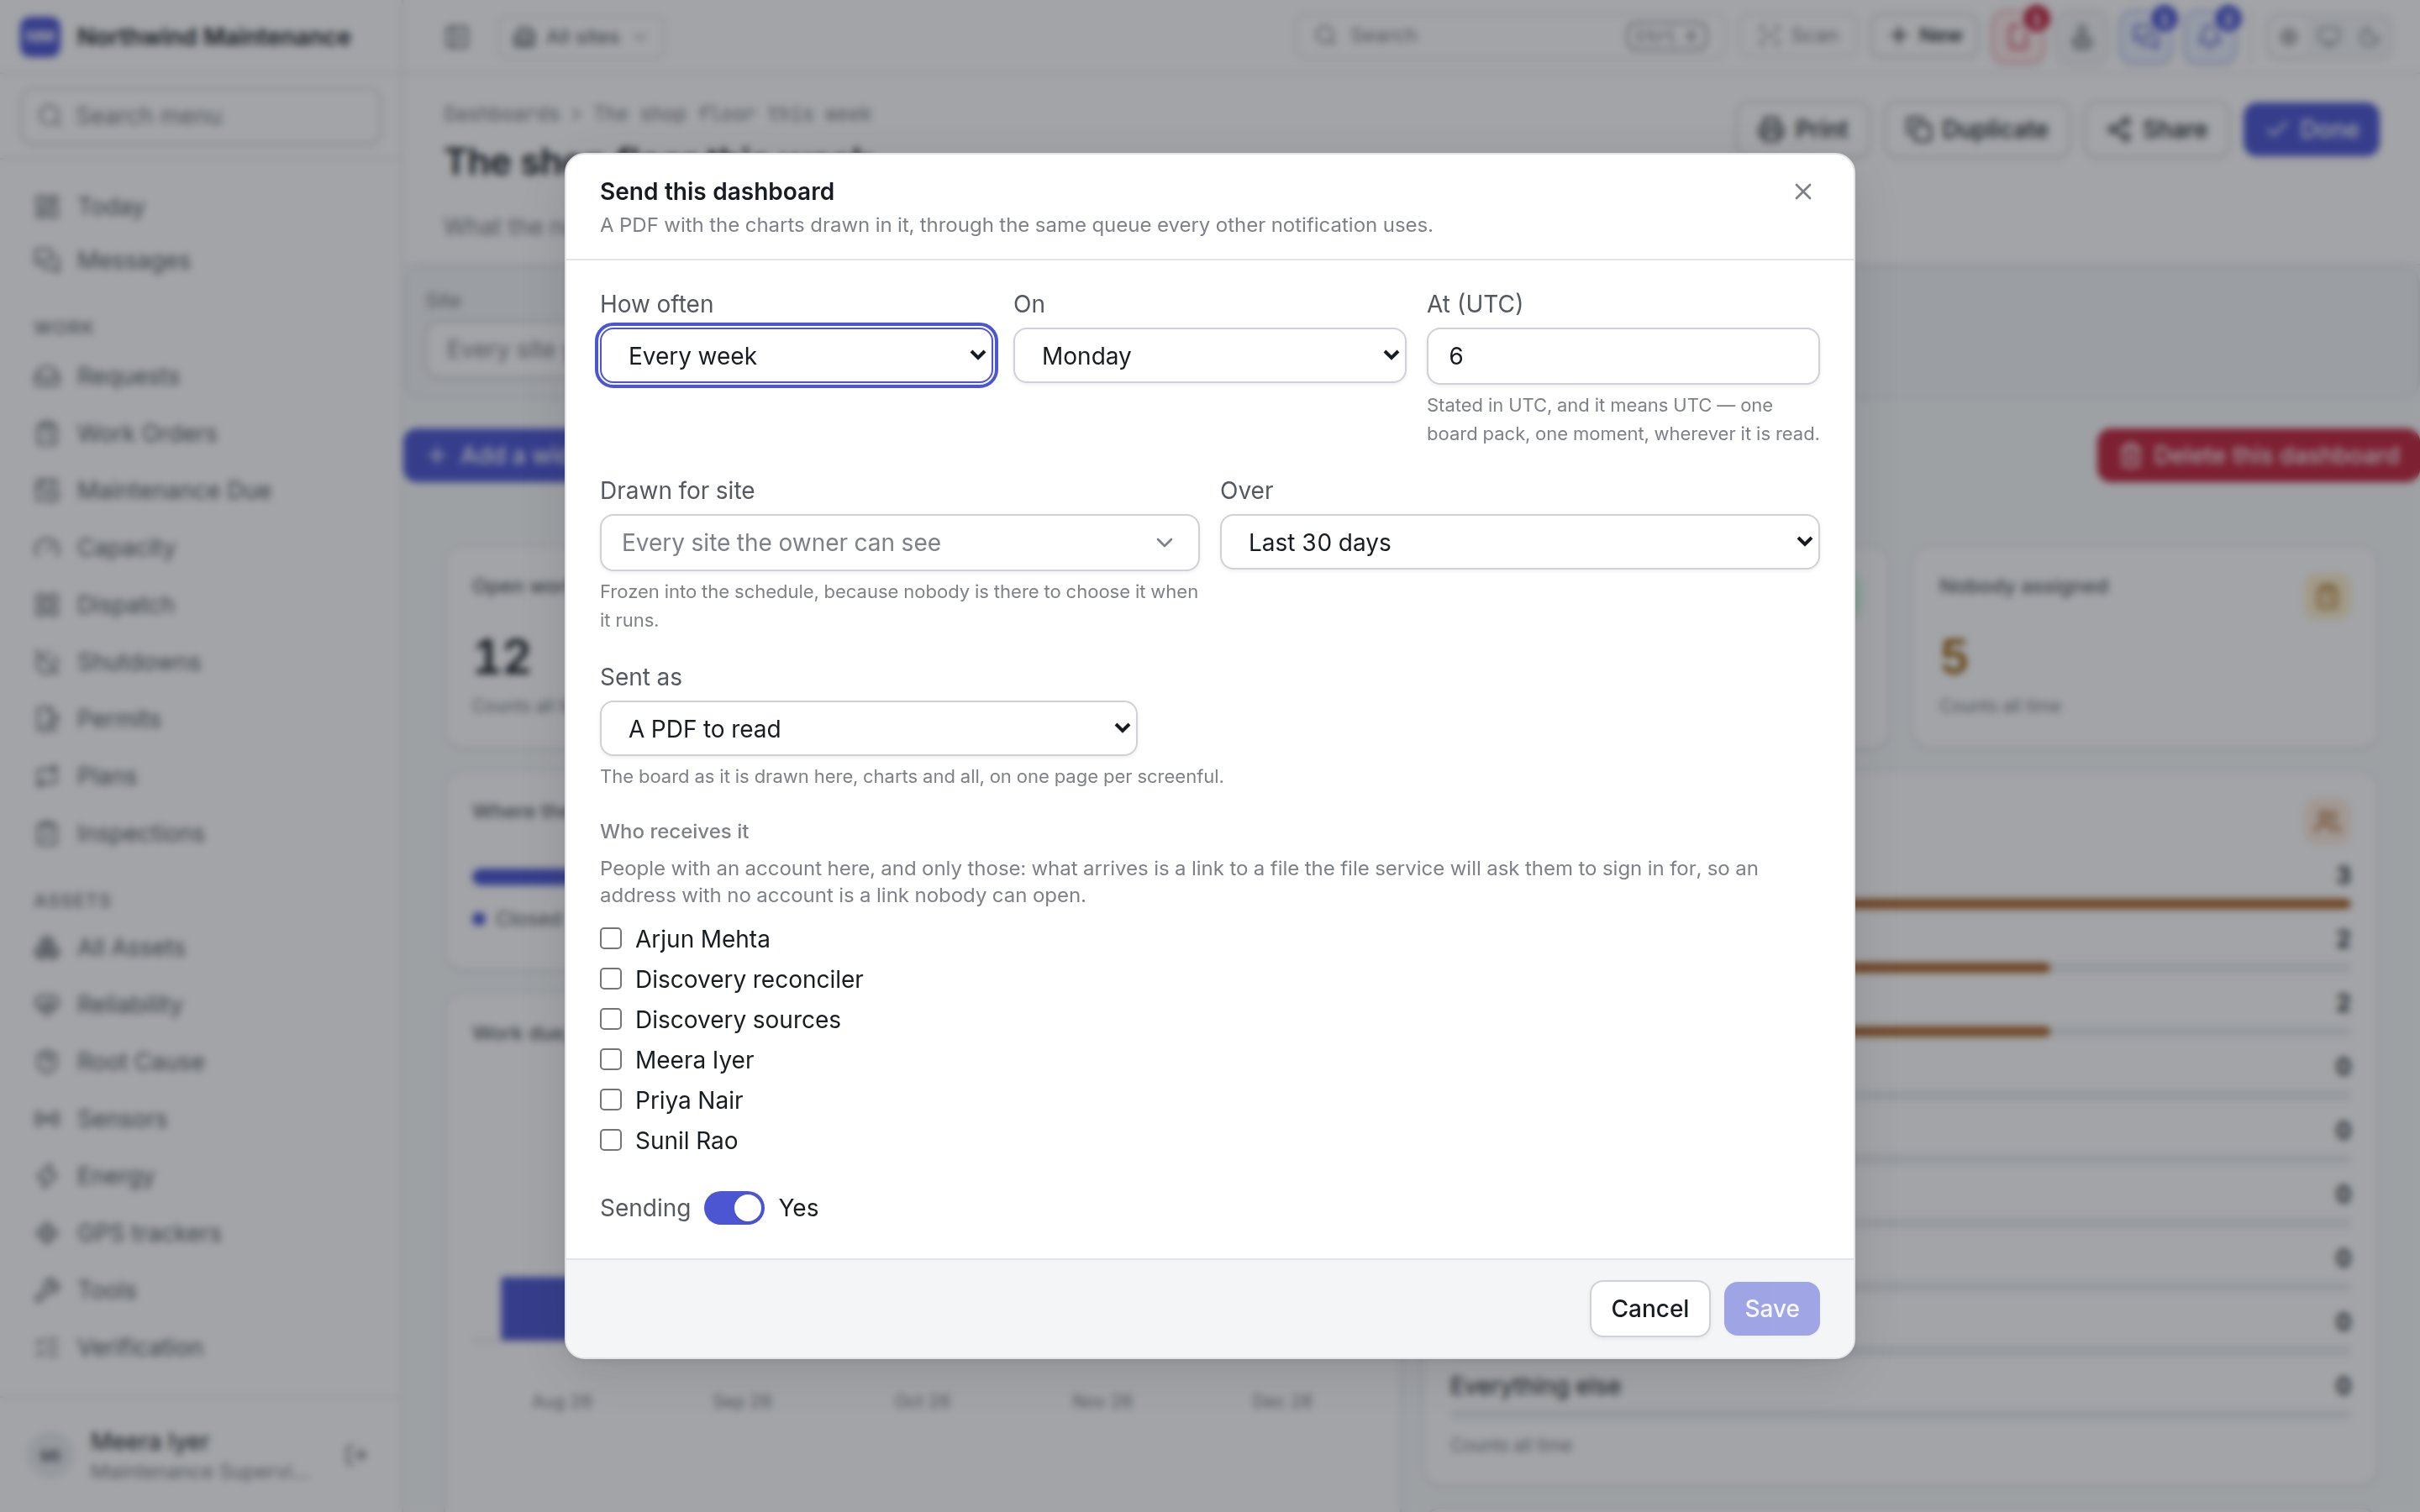
Task: Click the Inspections clipboard icon
Action: click(x=47, y=833)
